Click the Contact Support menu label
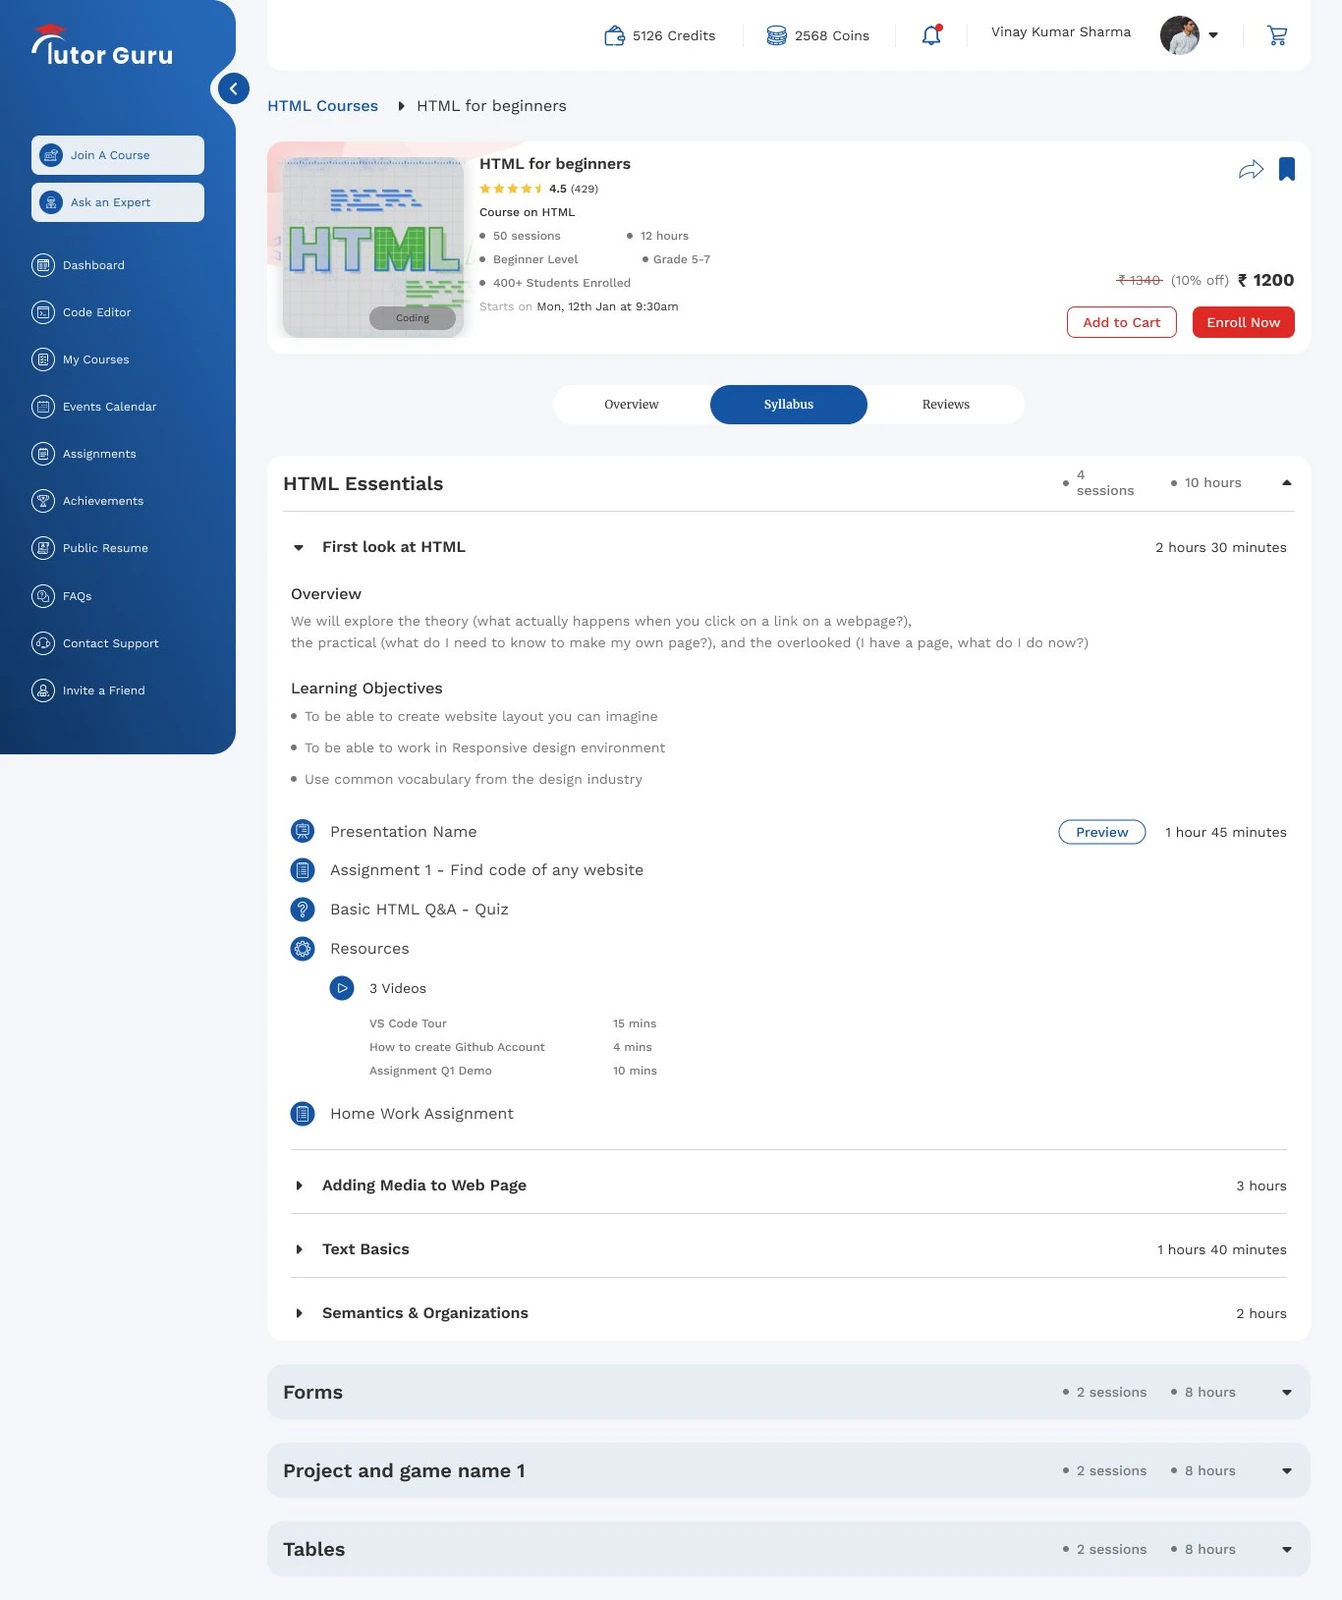The height and width of the screenshot is (1600, 1342). (111, 644)
